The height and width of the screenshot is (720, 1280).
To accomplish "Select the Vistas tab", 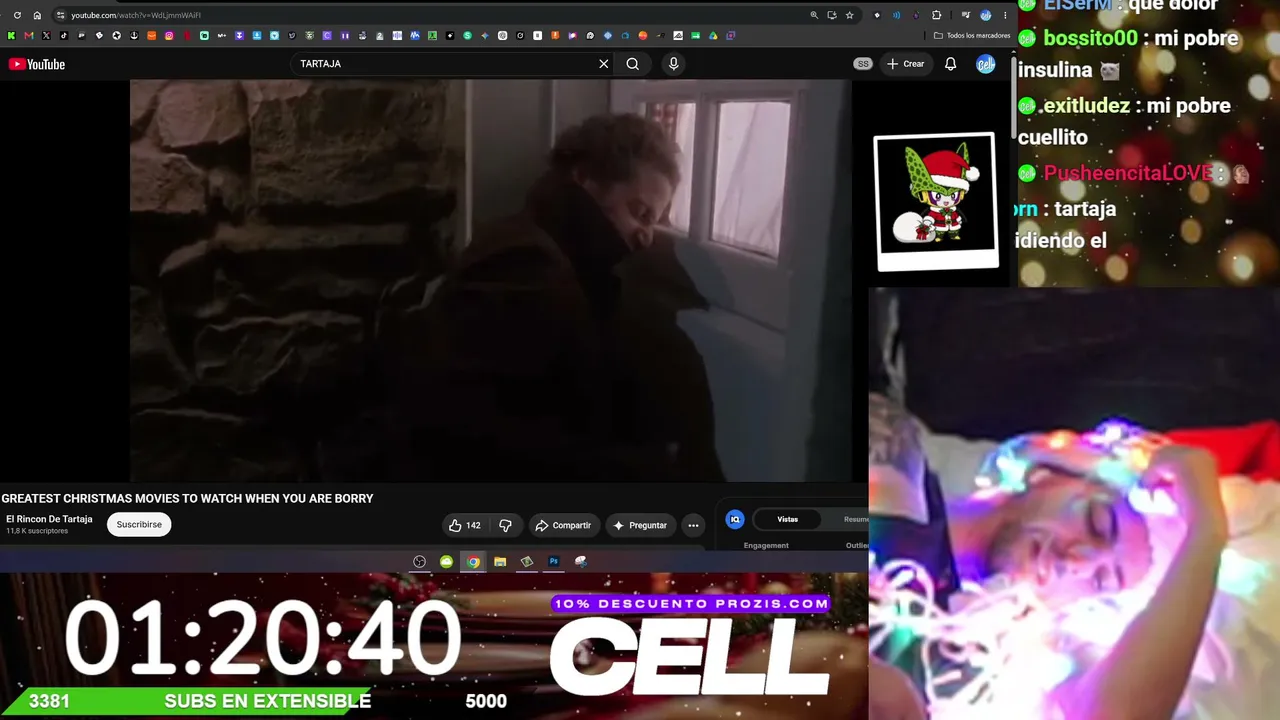I will click(x=788, y=519).
